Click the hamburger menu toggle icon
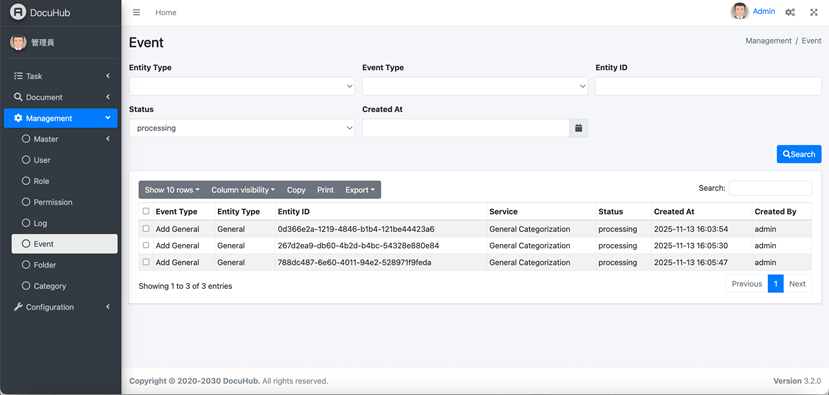This screenshot has height=395, width=829. 136,12
